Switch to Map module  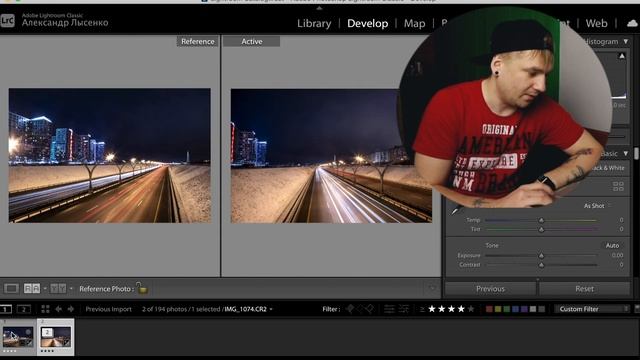[414, 23]
